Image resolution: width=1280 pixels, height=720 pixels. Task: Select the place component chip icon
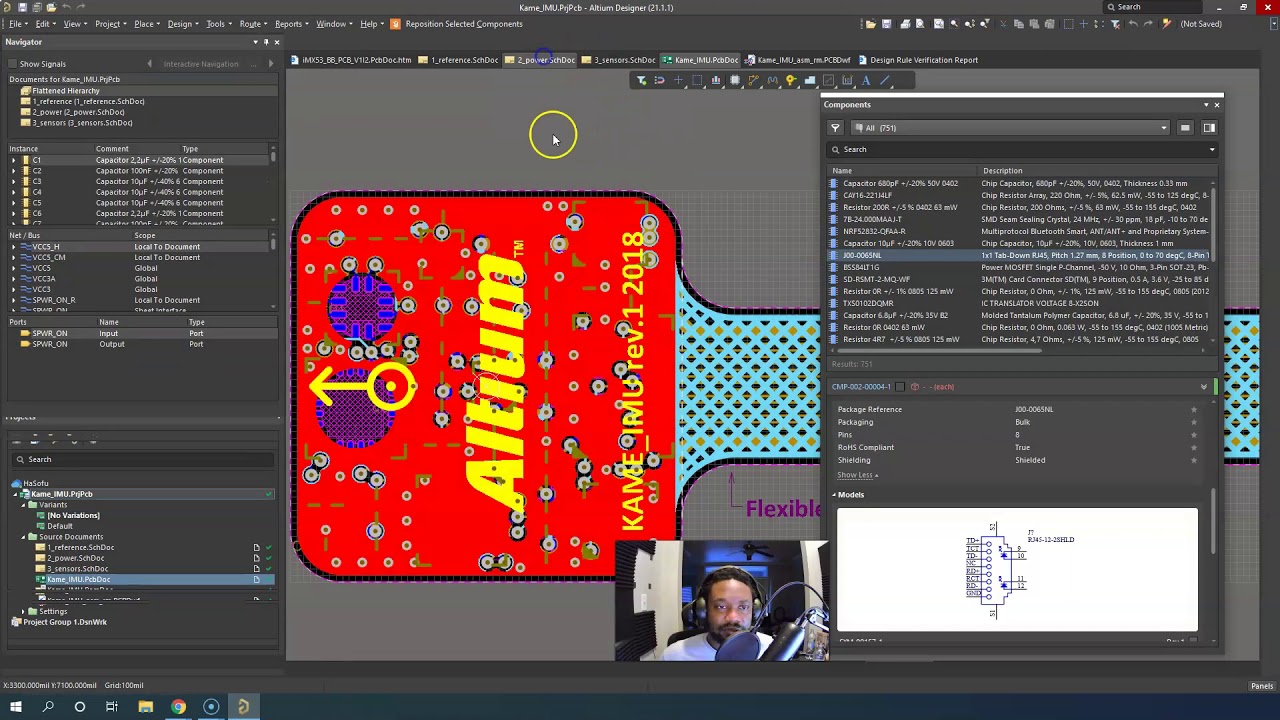tap(735, 80)
